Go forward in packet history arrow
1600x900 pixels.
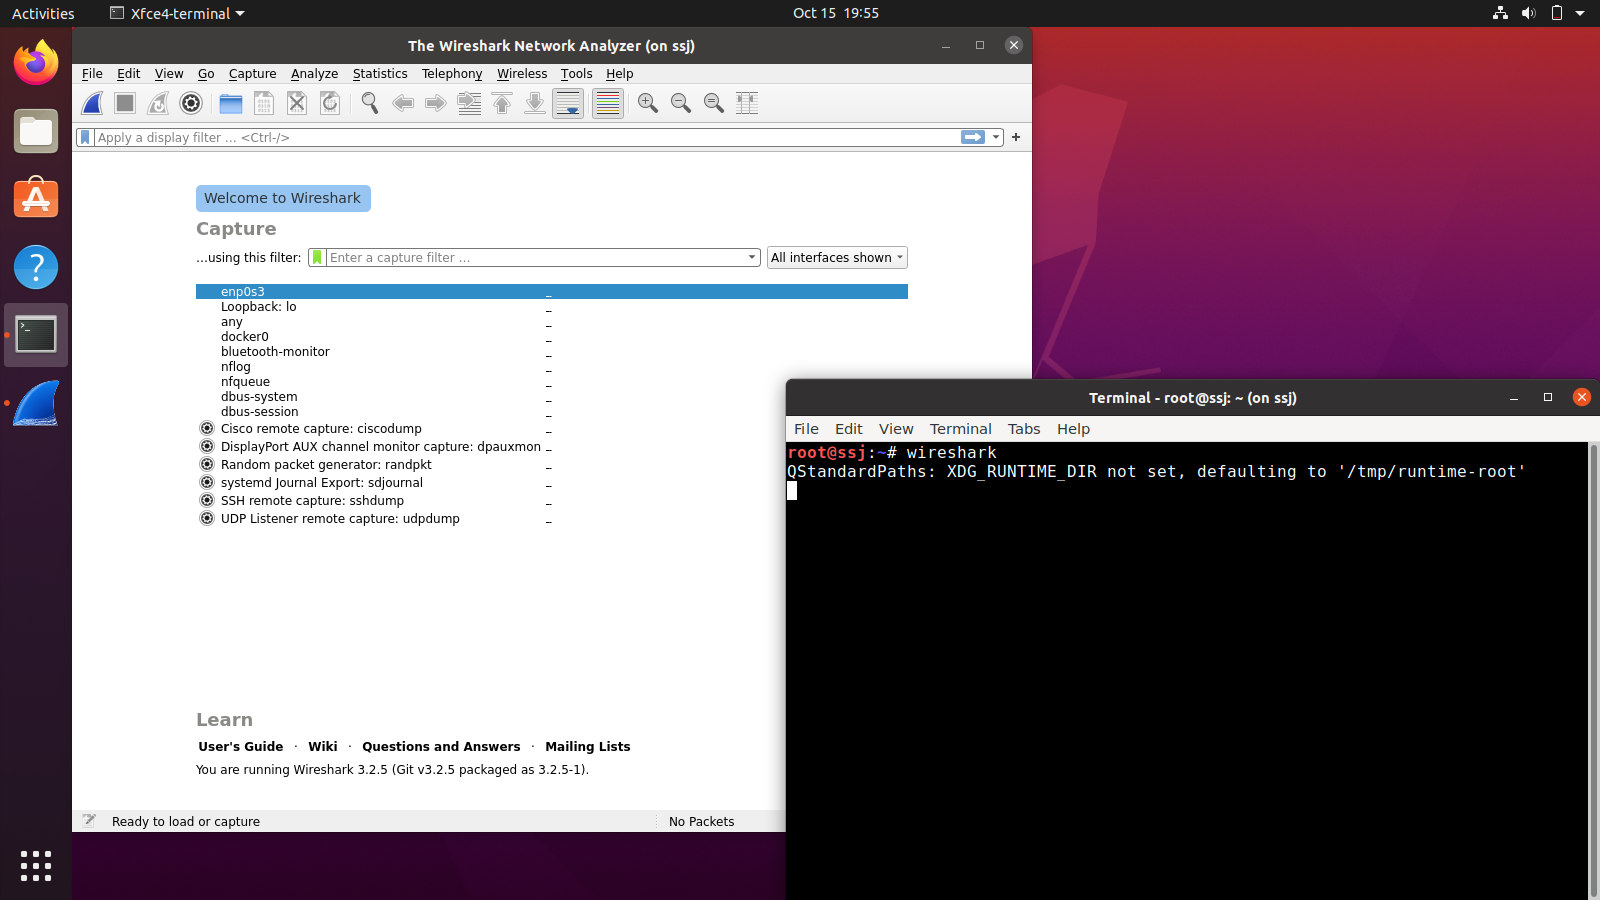click(436, 103)
